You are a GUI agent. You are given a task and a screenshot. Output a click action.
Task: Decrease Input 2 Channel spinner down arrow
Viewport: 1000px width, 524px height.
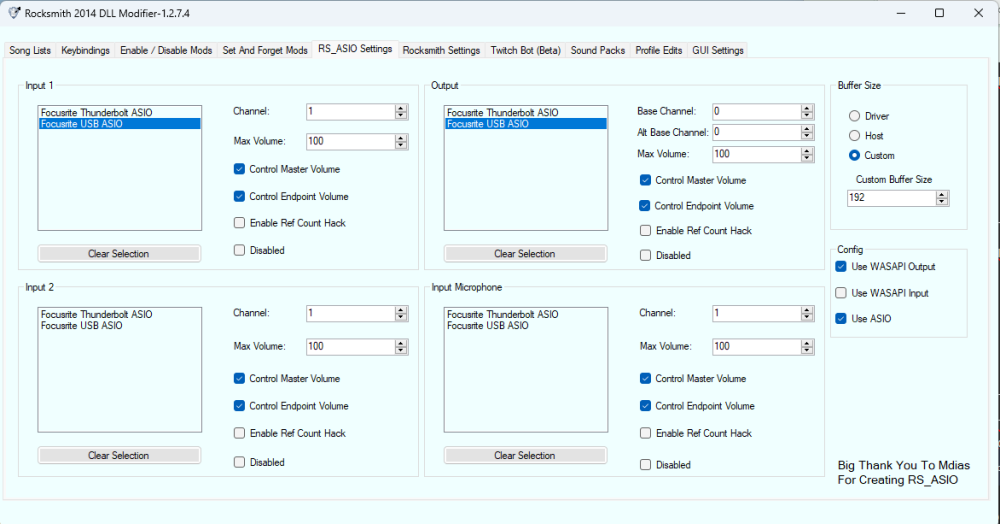pos(401,318)
